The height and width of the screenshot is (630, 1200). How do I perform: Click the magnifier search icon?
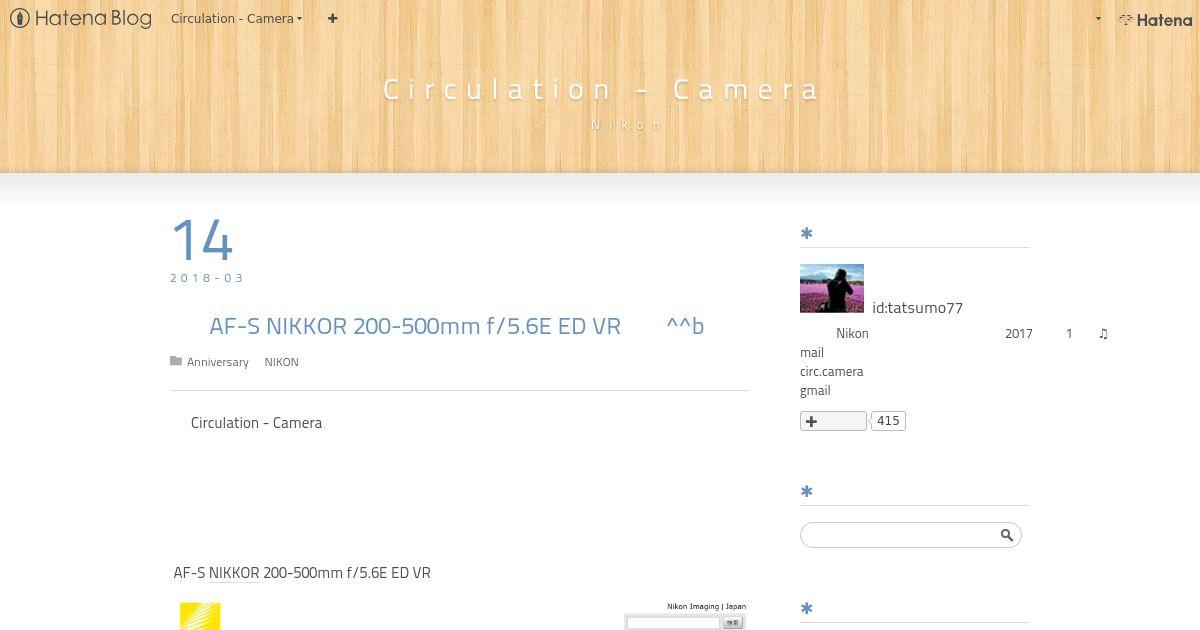[1007, 535]
